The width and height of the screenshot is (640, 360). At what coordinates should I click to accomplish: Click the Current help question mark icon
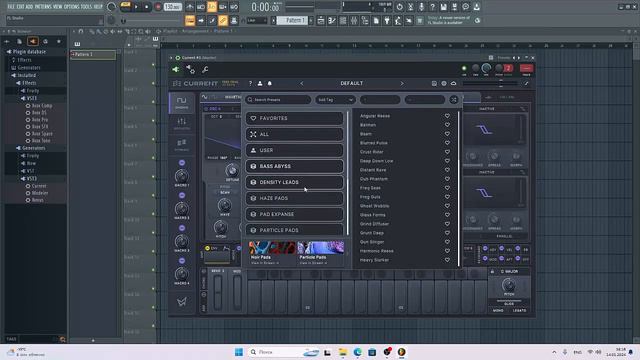tap(250, 83)
